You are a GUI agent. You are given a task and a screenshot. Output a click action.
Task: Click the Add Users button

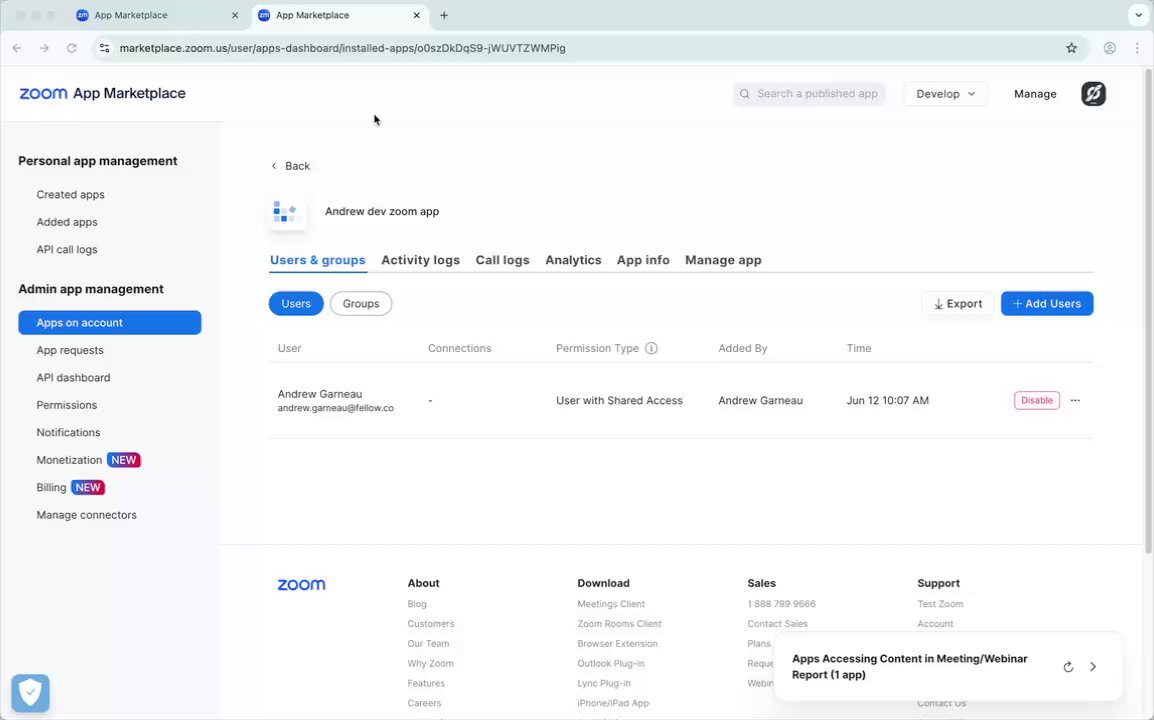coord(1047,303)
